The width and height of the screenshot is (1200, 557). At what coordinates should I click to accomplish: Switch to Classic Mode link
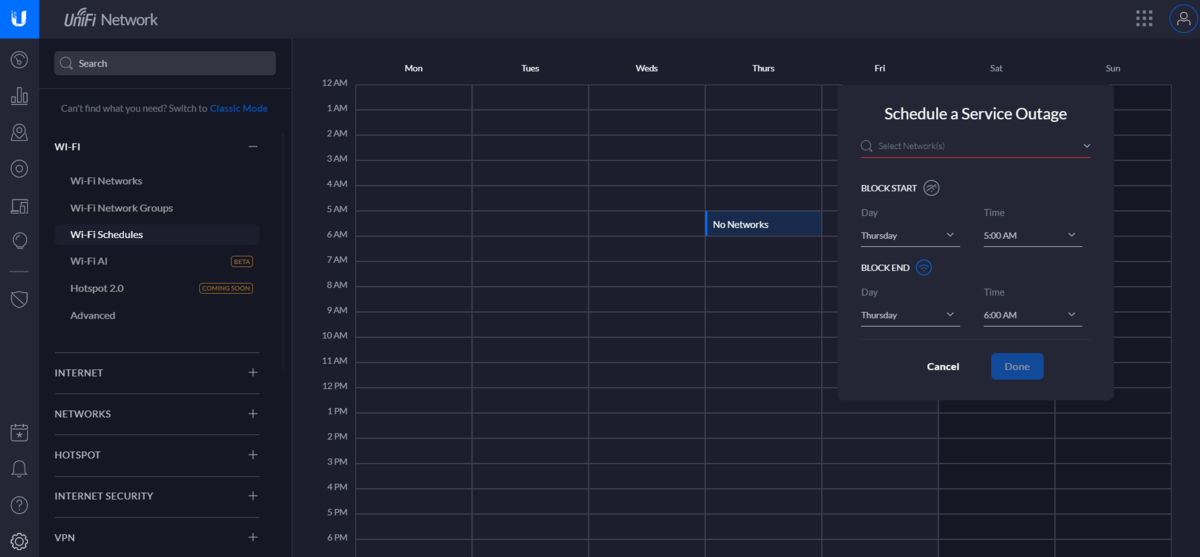click(238, 108)
